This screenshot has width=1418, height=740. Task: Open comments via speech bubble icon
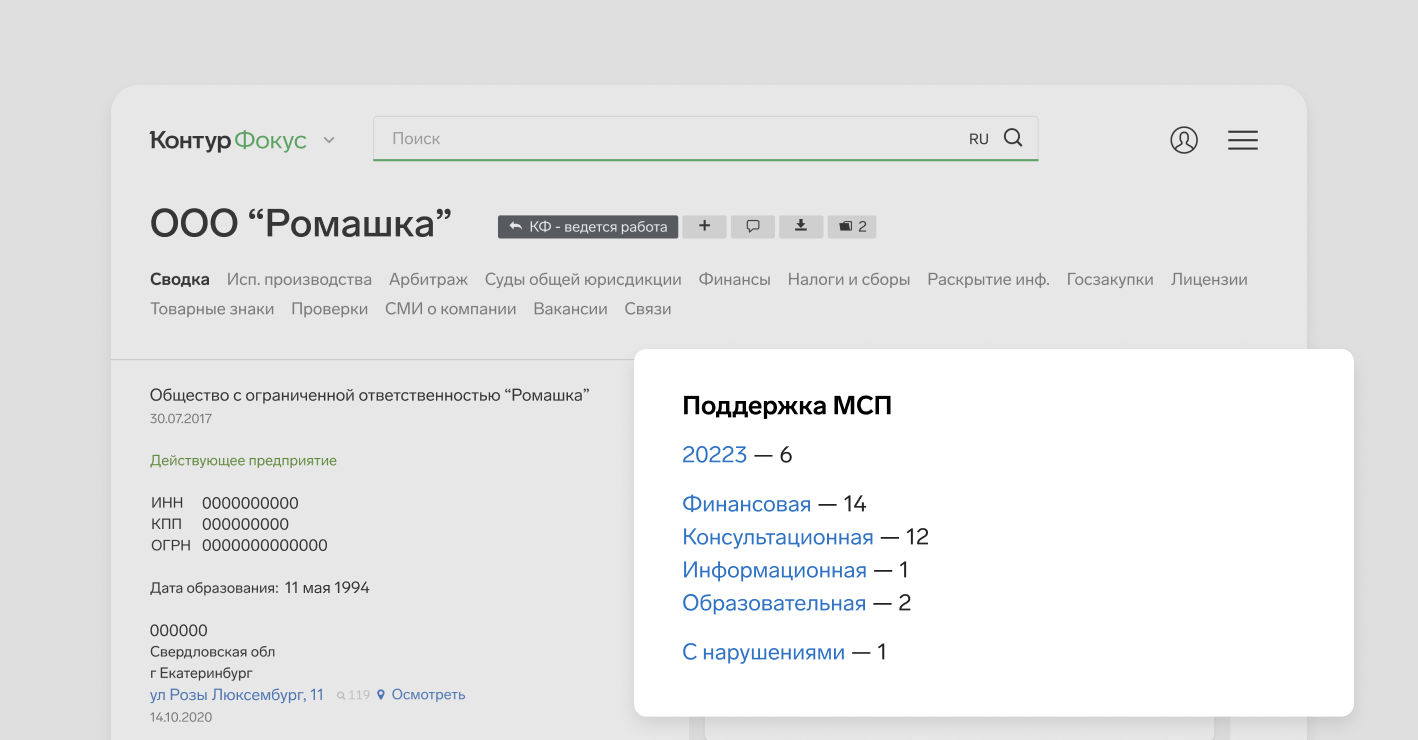pyautogui.click(x=753, y=227)
